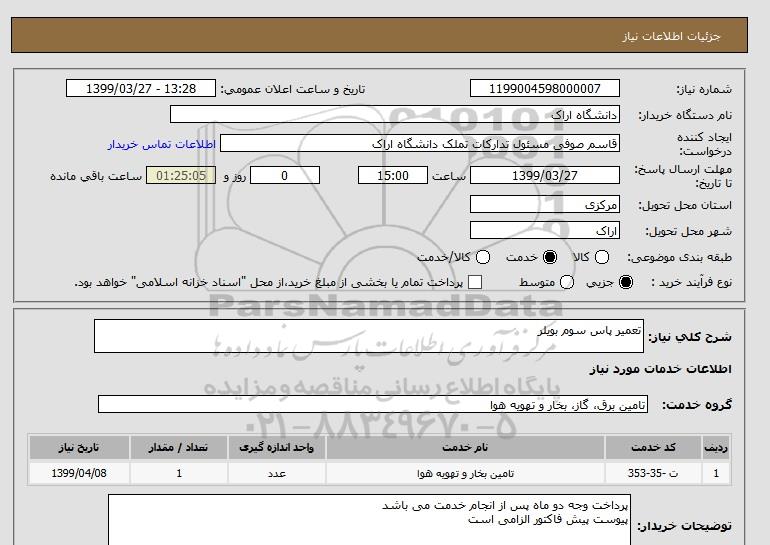Image resolution: width=770 pixels, height=545 pixels.
Task: Click the need date cell 1399/04/08
Action: (79, 473)
